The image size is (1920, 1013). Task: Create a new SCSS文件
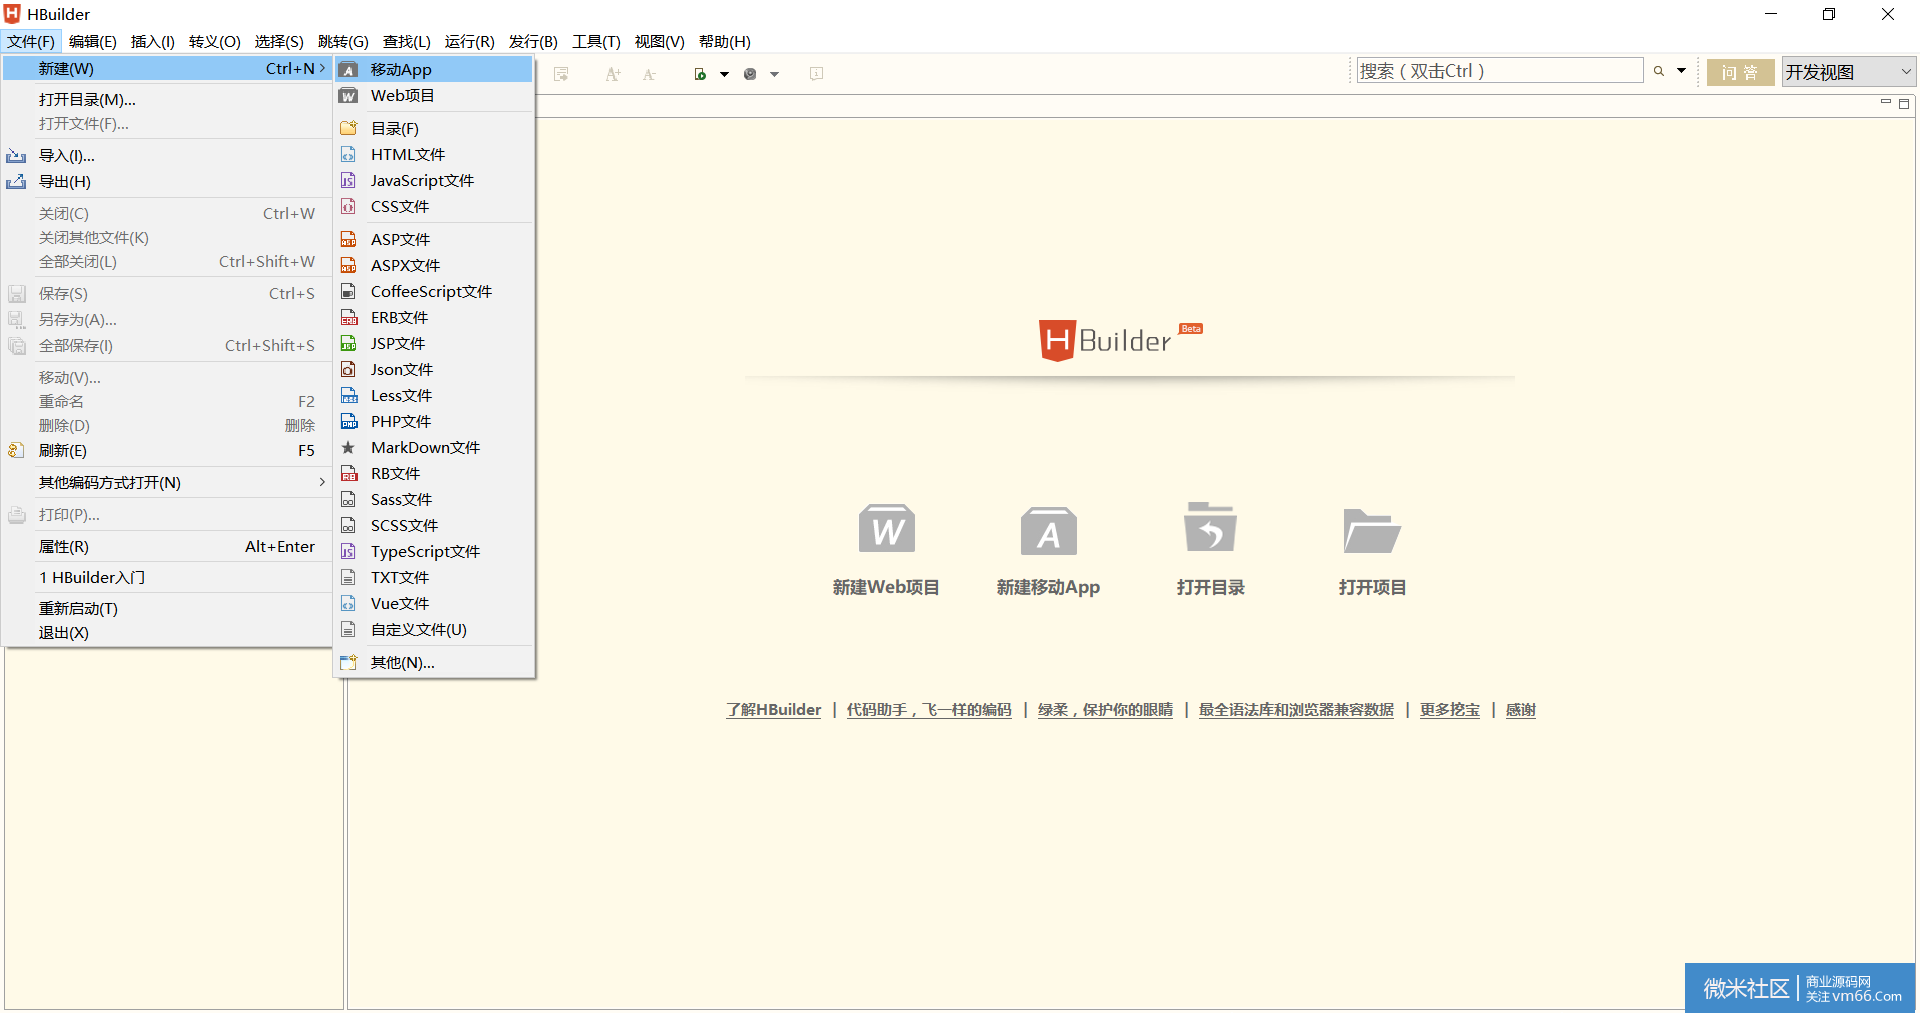click(434, 525)
